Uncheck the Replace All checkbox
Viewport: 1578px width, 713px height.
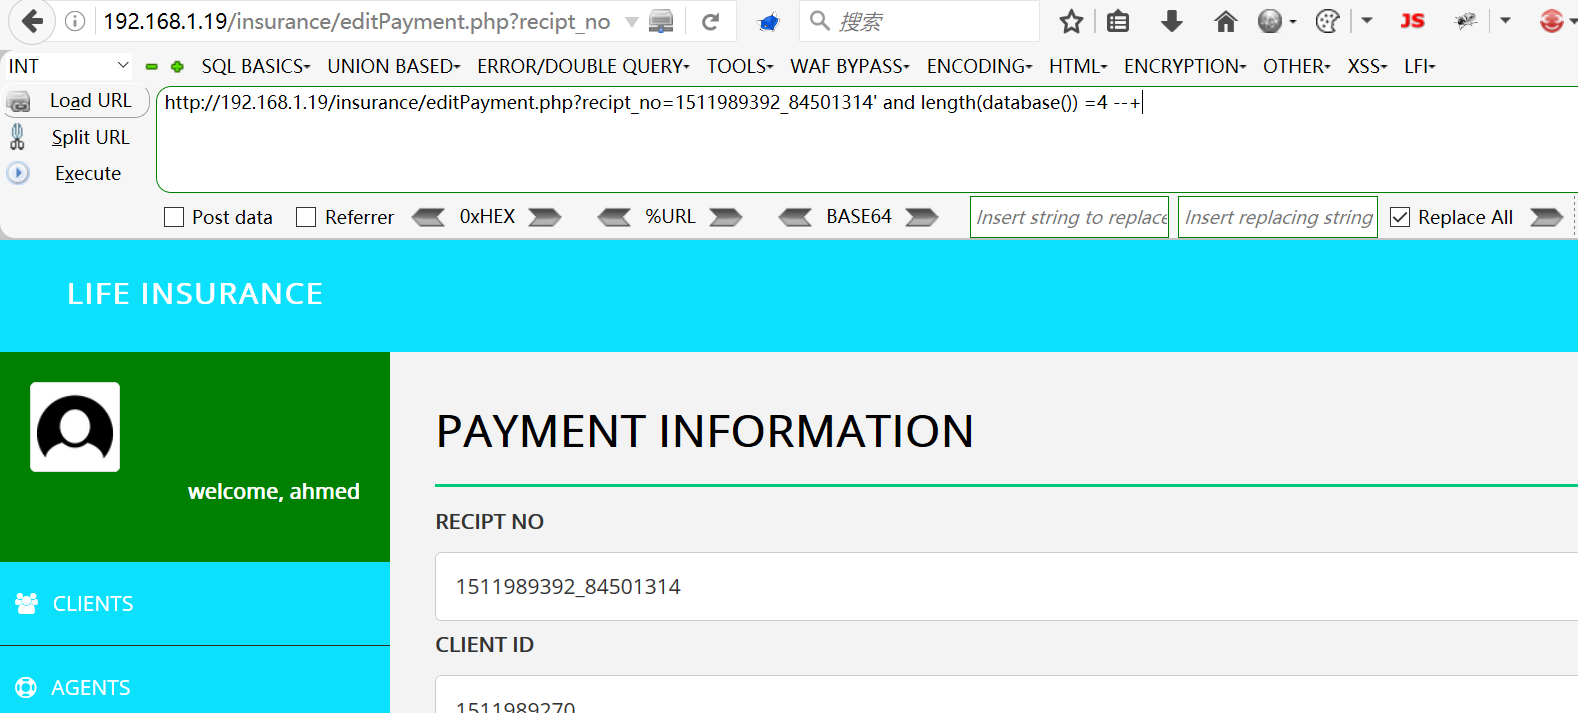click(x=1400, y=217)
